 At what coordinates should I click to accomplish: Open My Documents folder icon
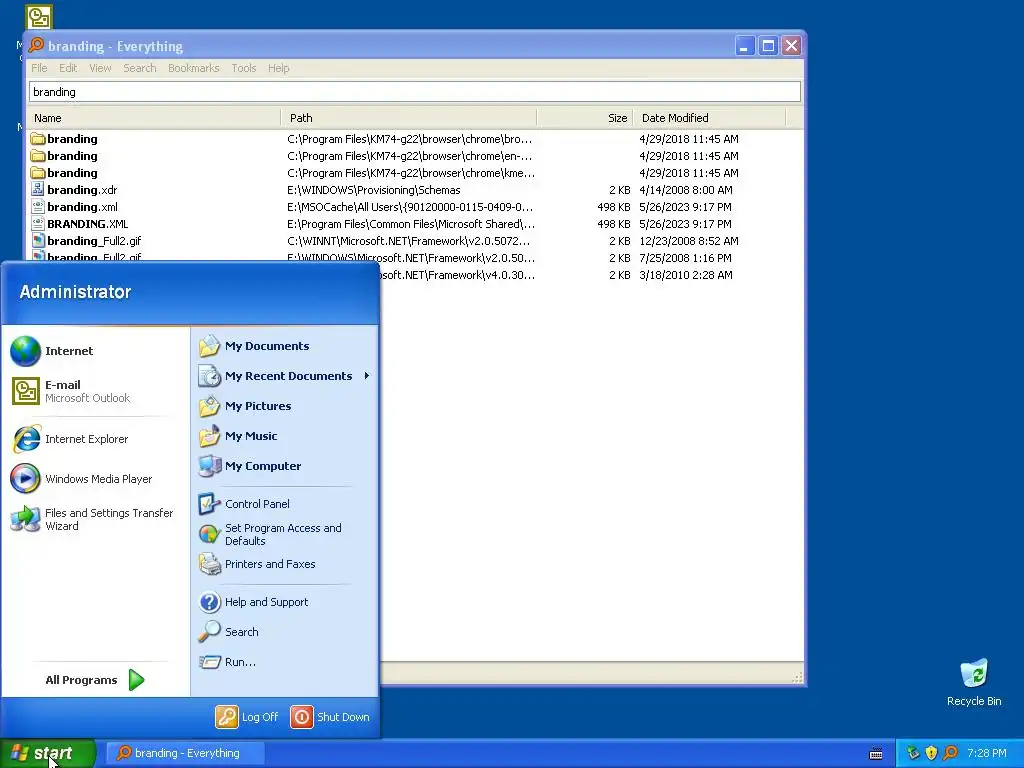(x=210, y=346)
